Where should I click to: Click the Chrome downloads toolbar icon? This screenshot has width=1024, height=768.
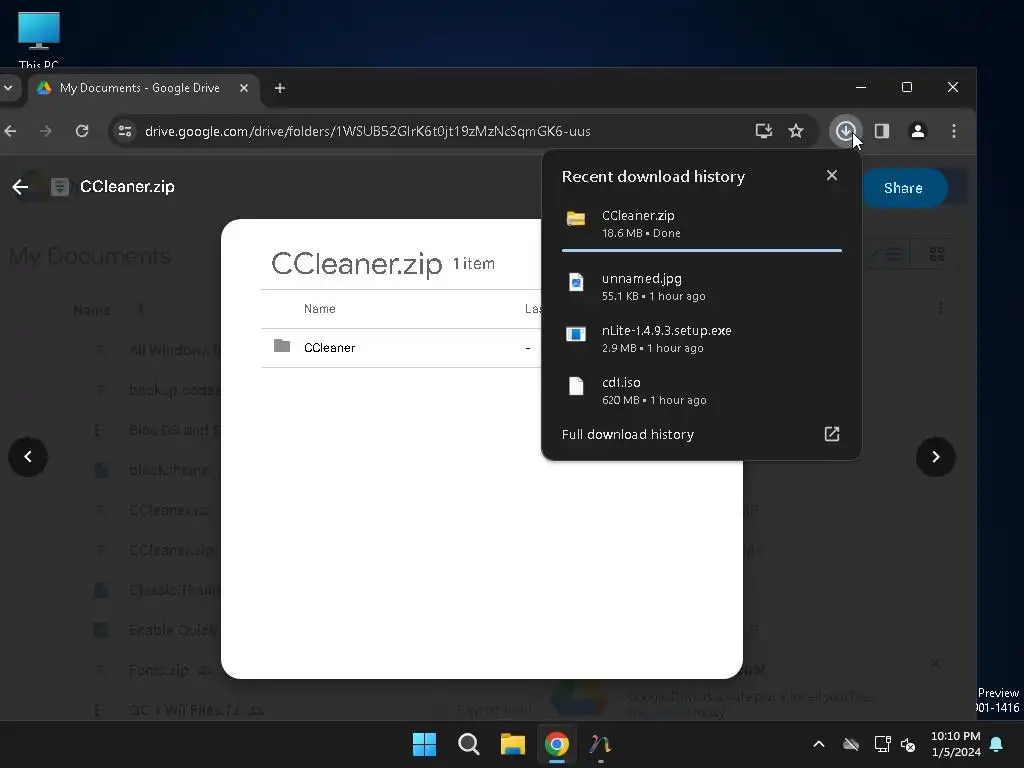click(x=845, y=131)
